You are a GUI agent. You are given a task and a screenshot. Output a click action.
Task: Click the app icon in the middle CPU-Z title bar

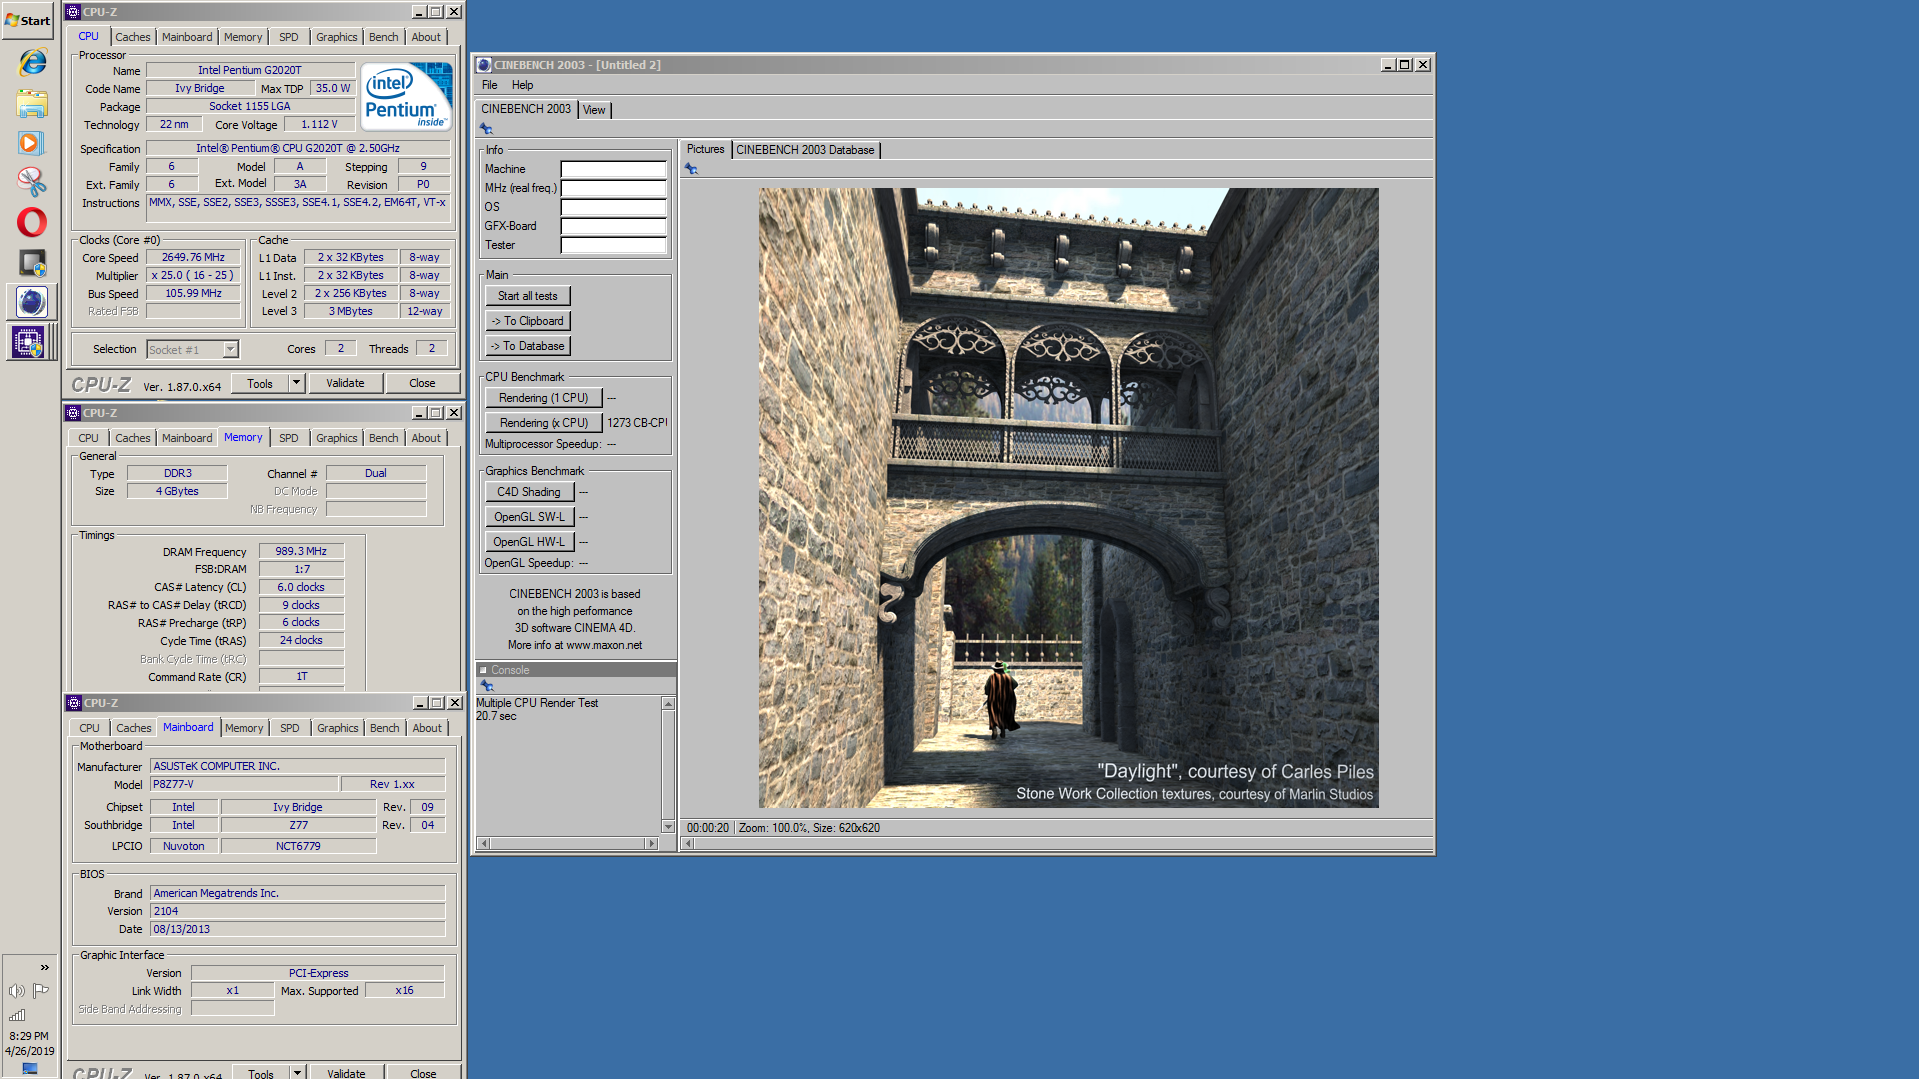(x=73, y=413)
